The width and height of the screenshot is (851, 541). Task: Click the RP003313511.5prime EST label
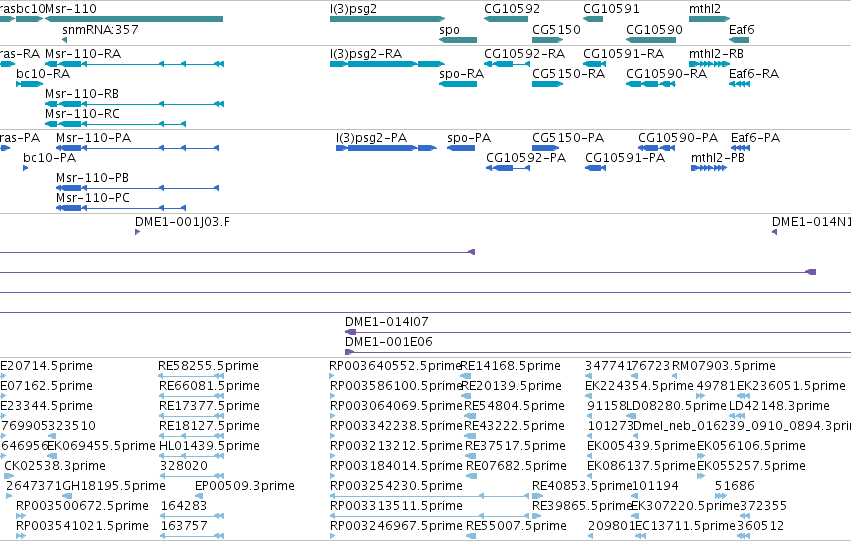[396, 506]
